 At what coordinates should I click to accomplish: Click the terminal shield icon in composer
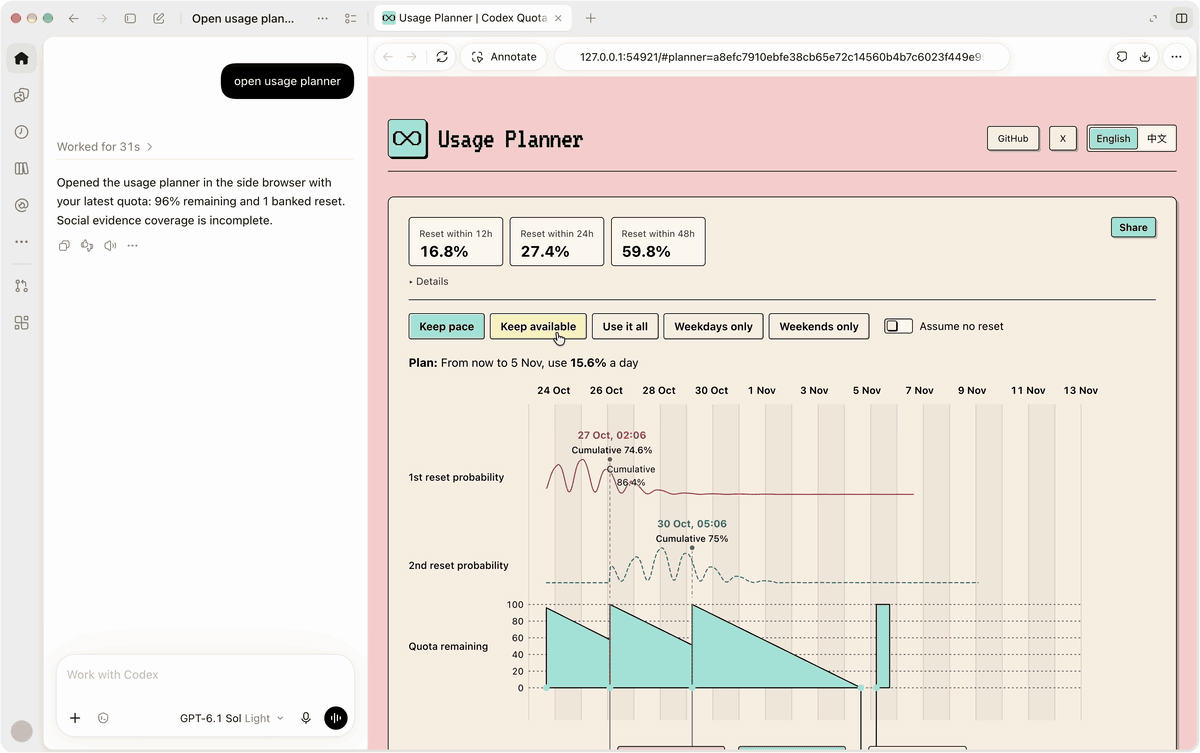pyautogui.click(x=104, y=718)
